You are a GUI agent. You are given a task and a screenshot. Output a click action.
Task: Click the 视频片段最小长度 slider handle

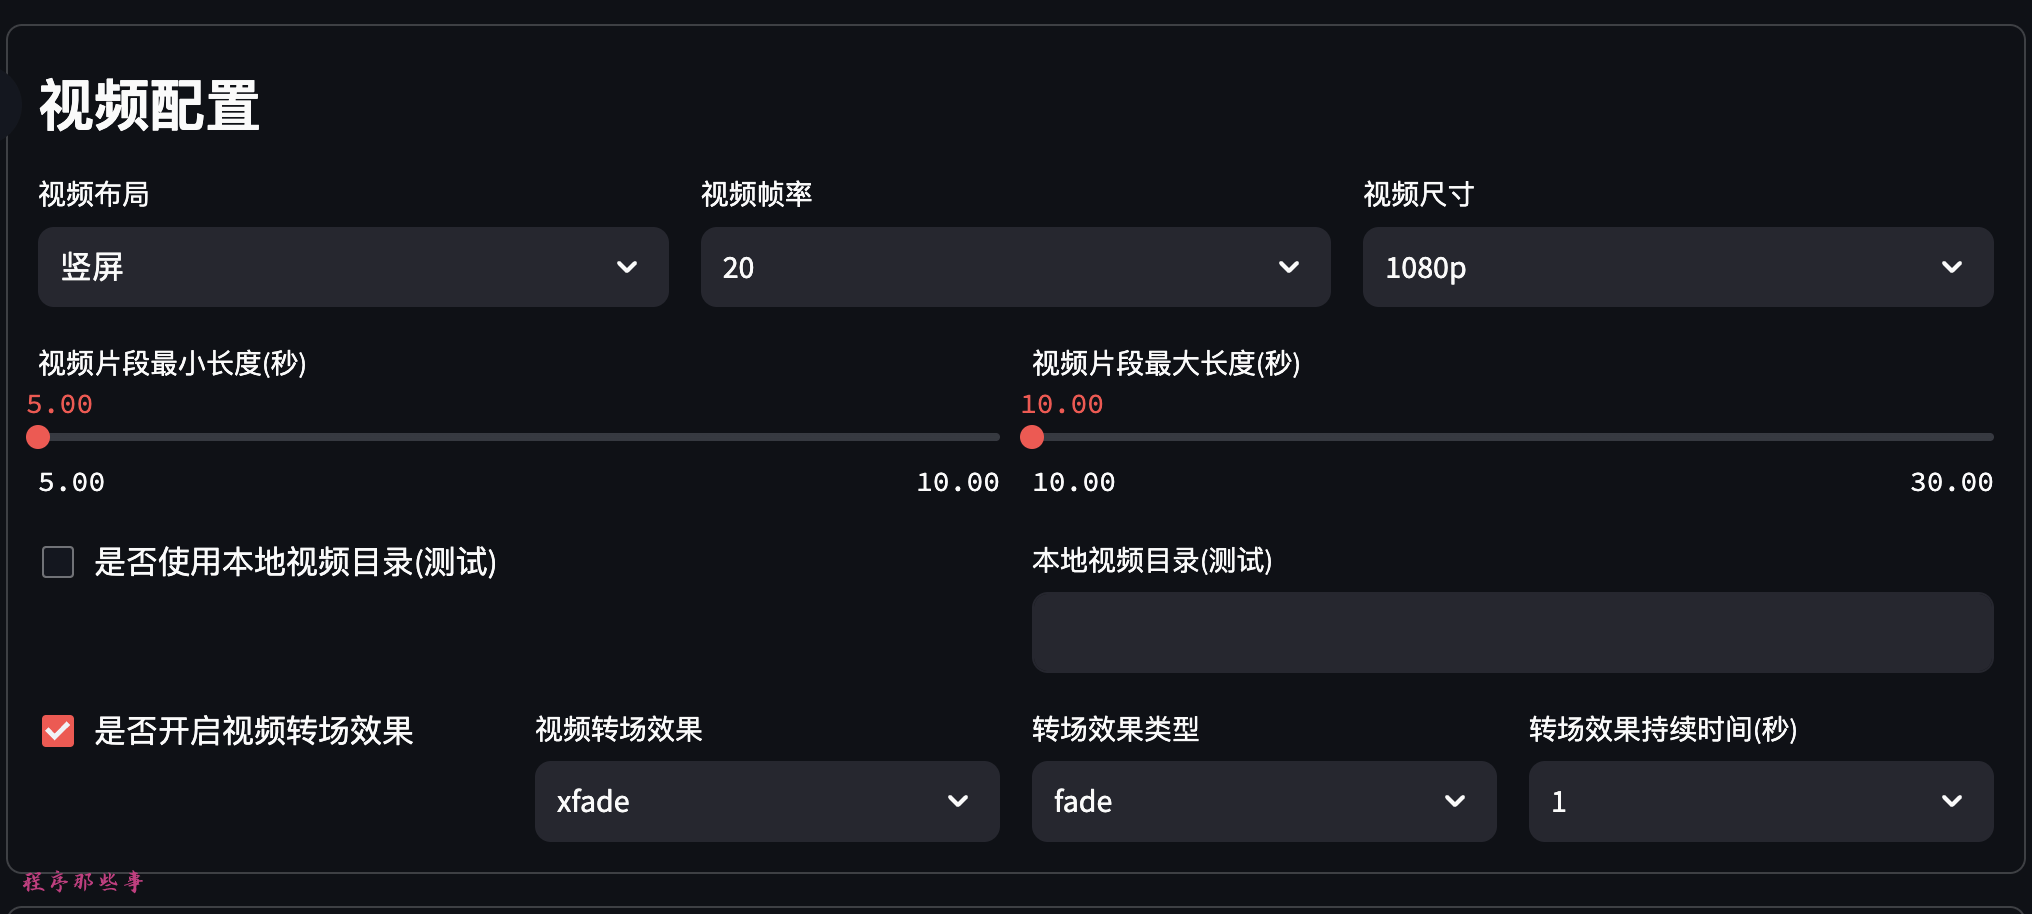click(38, 437)
